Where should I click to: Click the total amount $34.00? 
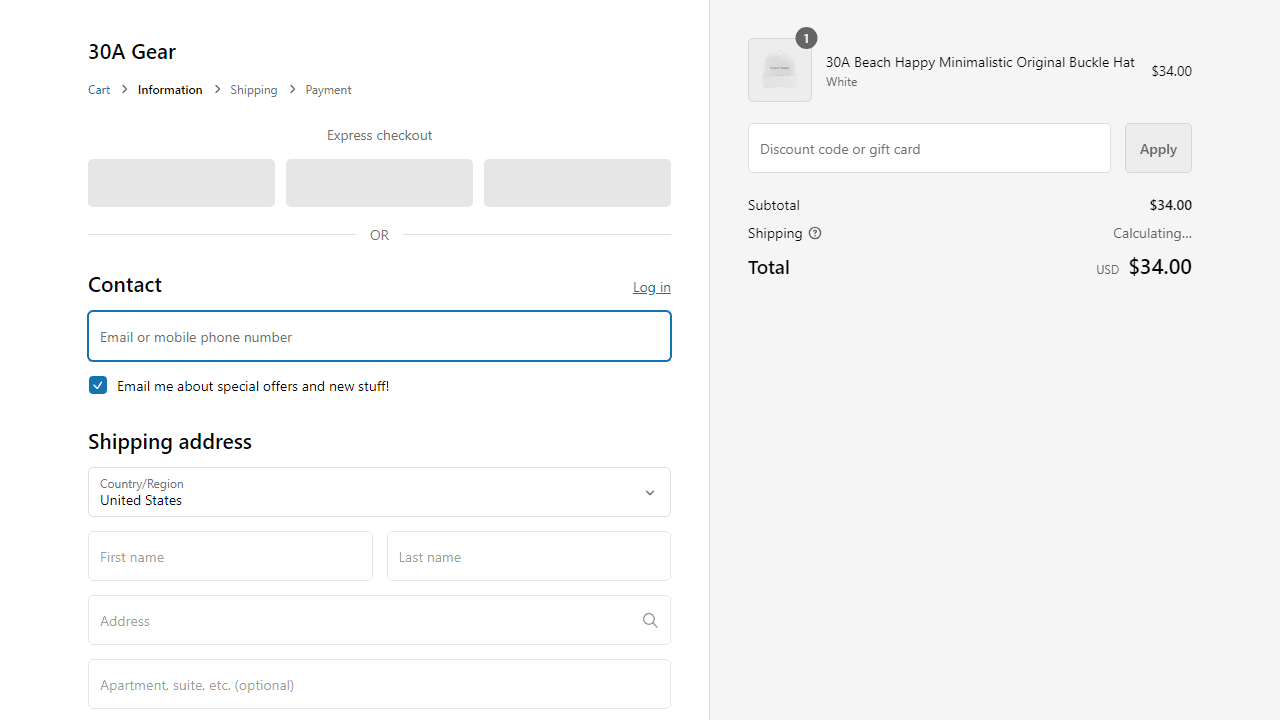tap(1160, 266)
